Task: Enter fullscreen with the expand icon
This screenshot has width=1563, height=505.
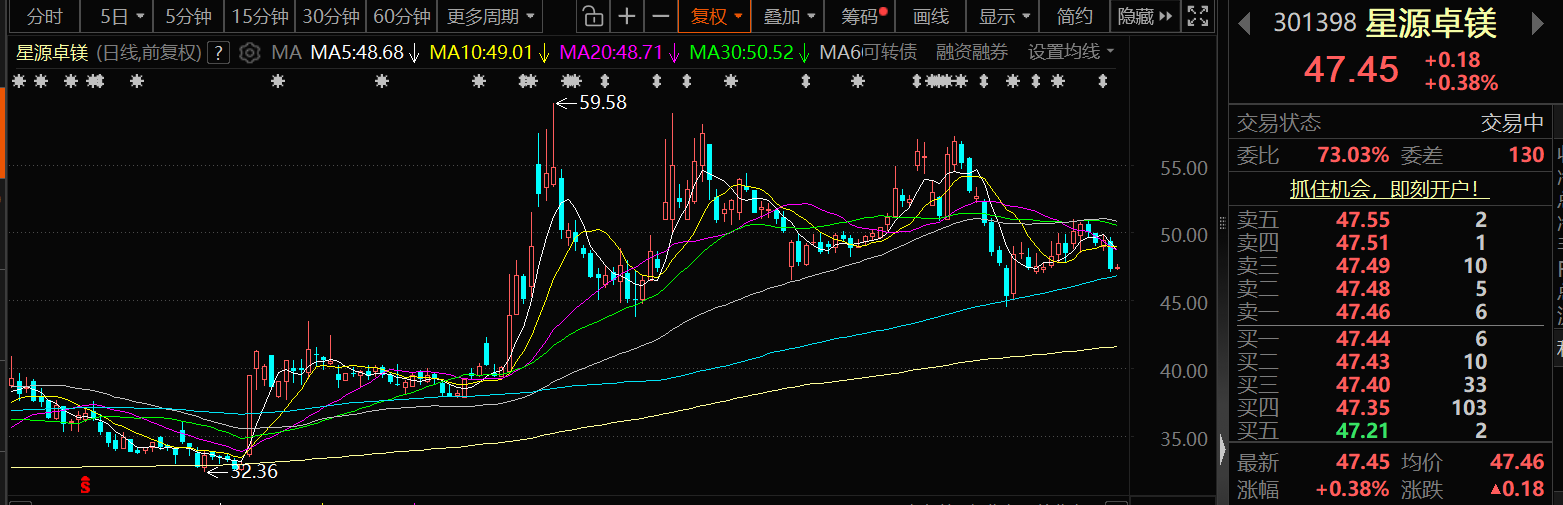Action: (1196, 17)
